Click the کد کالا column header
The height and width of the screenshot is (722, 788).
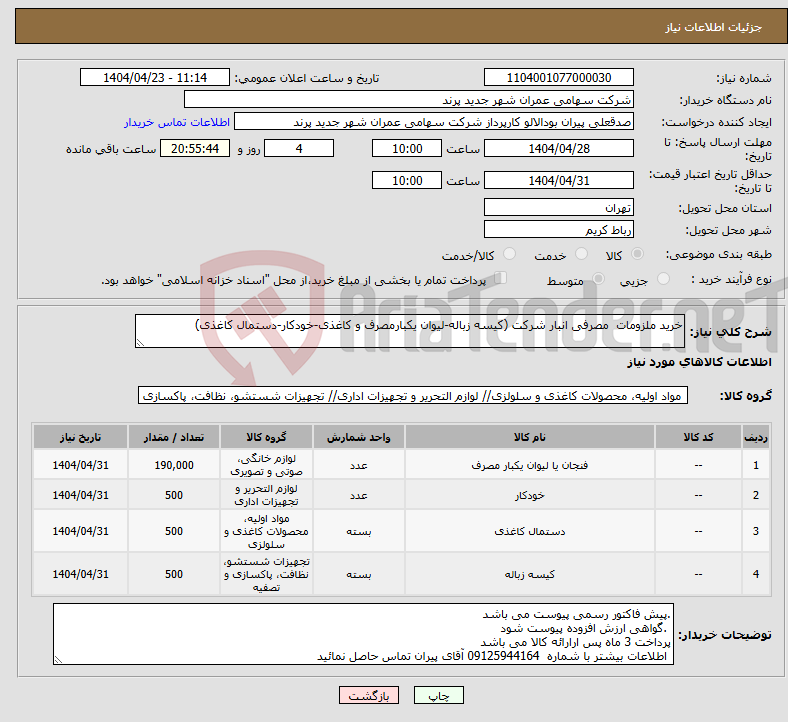pyautogui.click(x=698, y=437)
